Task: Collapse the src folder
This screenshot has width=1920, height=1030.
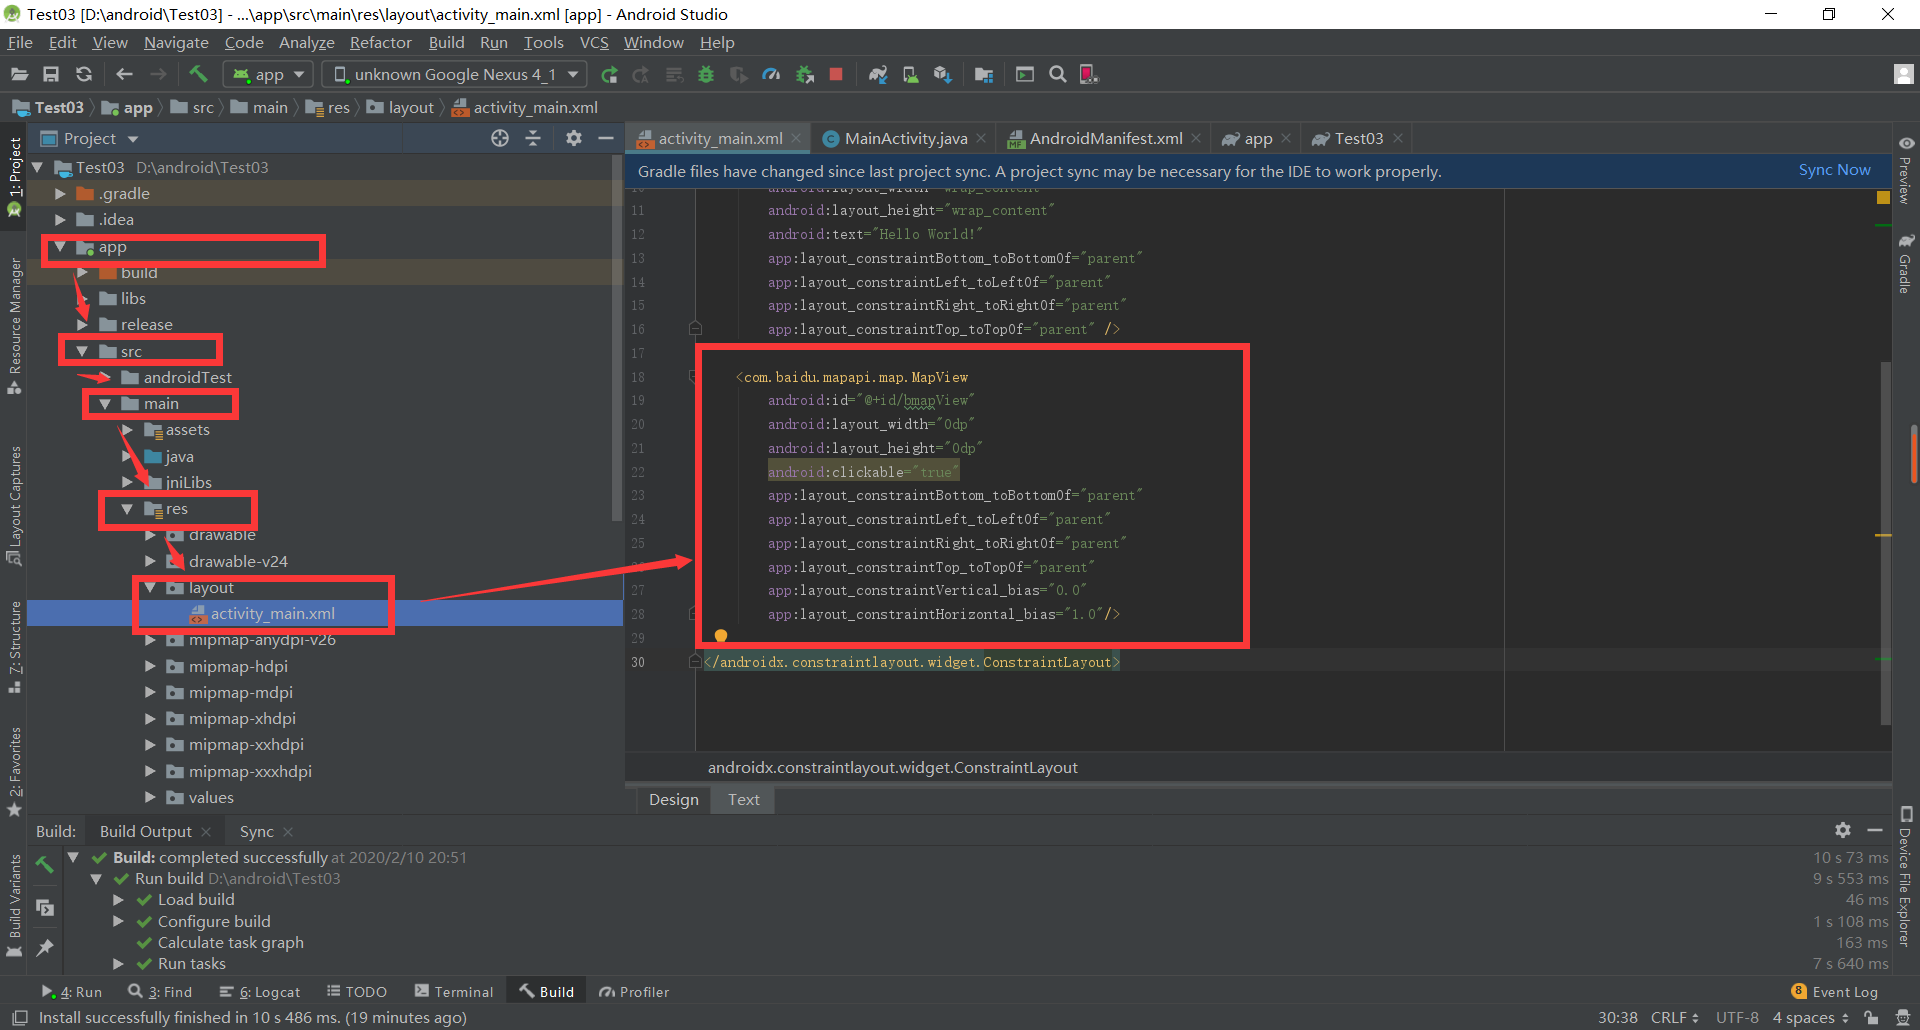Action: click(x=82, y=351)
